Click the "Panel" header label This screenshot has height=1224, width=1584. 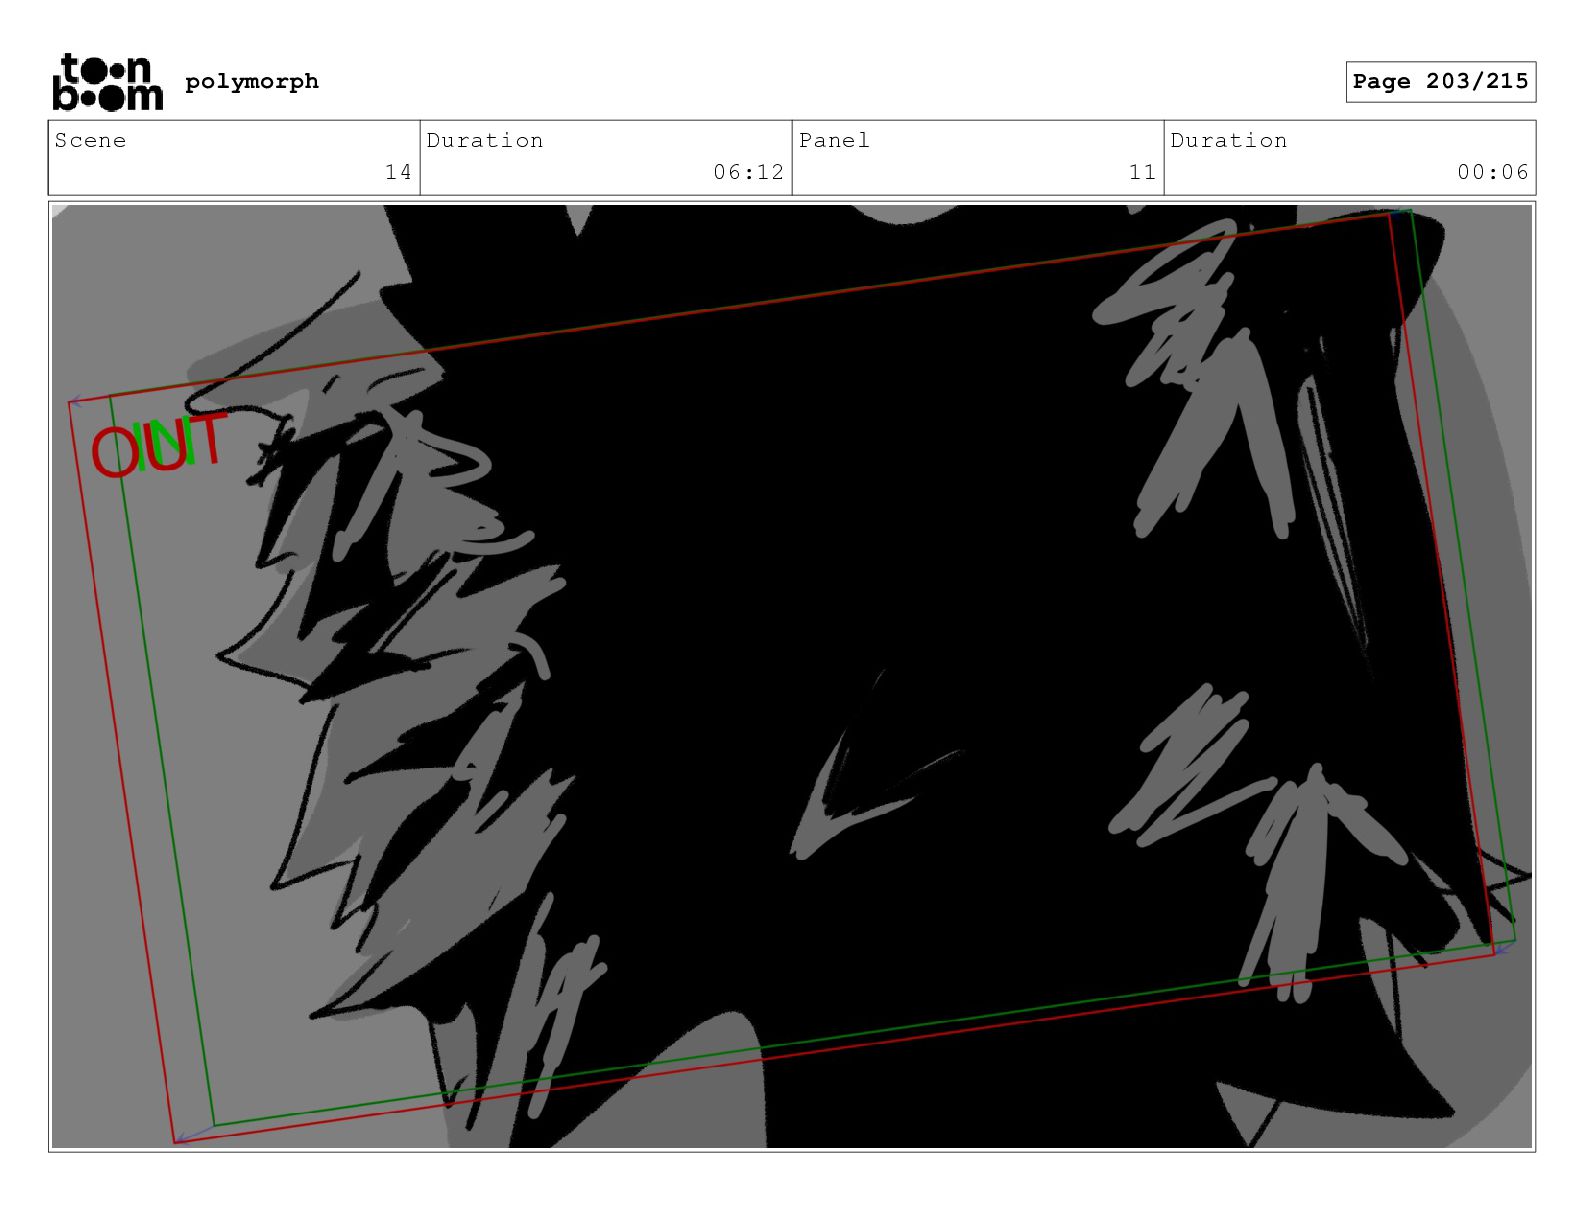[x=834, y=140]
